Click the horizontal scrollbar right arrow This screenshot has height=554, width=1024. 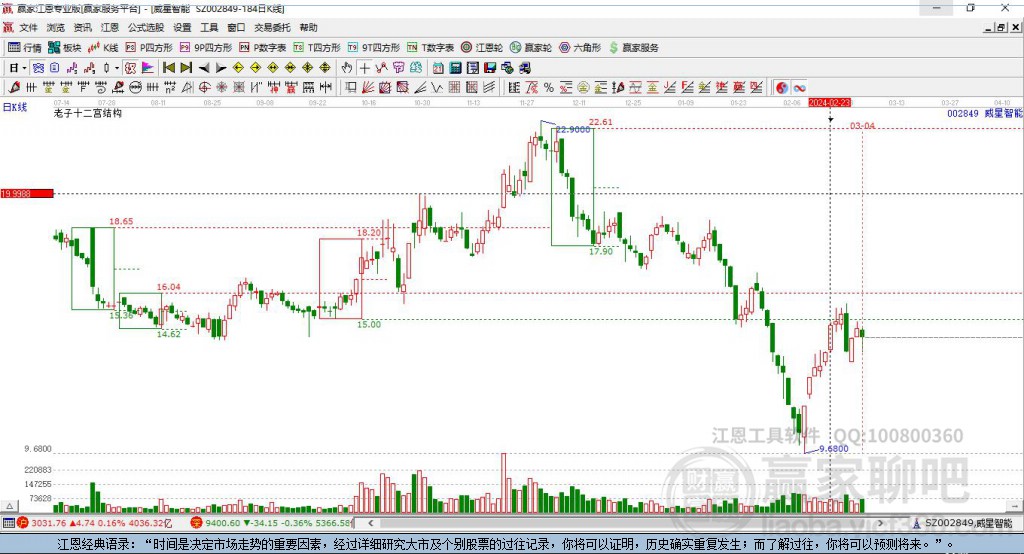[x=880, y=523]
